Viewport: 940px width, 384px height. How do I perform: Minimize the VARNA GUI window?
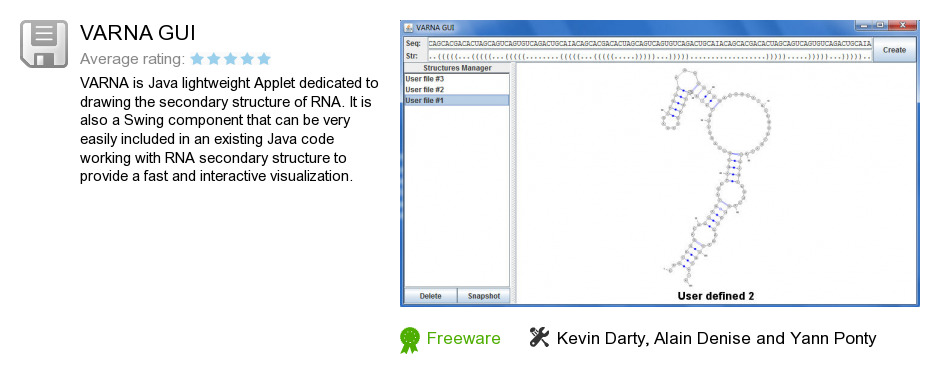pyautogui.click(x=863, y=26)
